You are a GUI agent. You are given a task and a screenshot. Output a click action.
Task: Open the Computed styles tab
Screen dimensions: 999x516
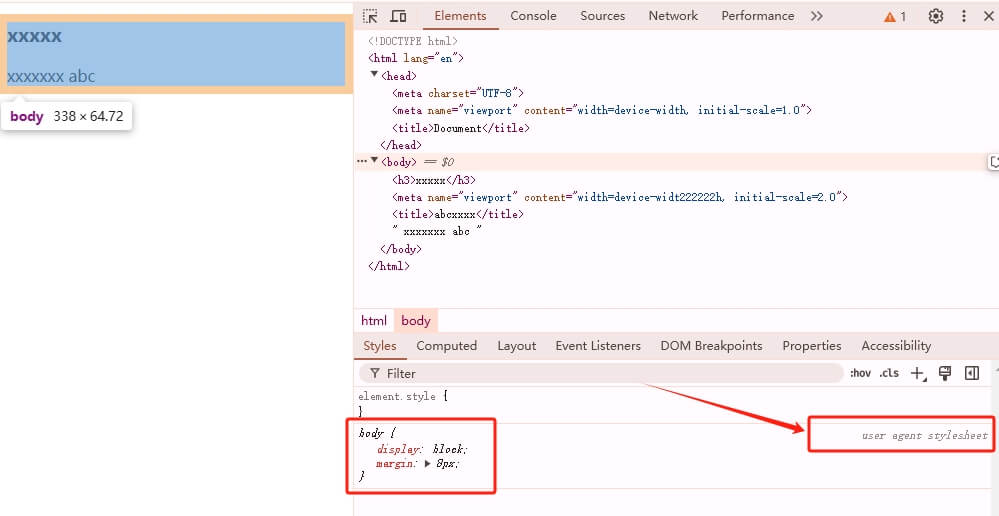446,346
